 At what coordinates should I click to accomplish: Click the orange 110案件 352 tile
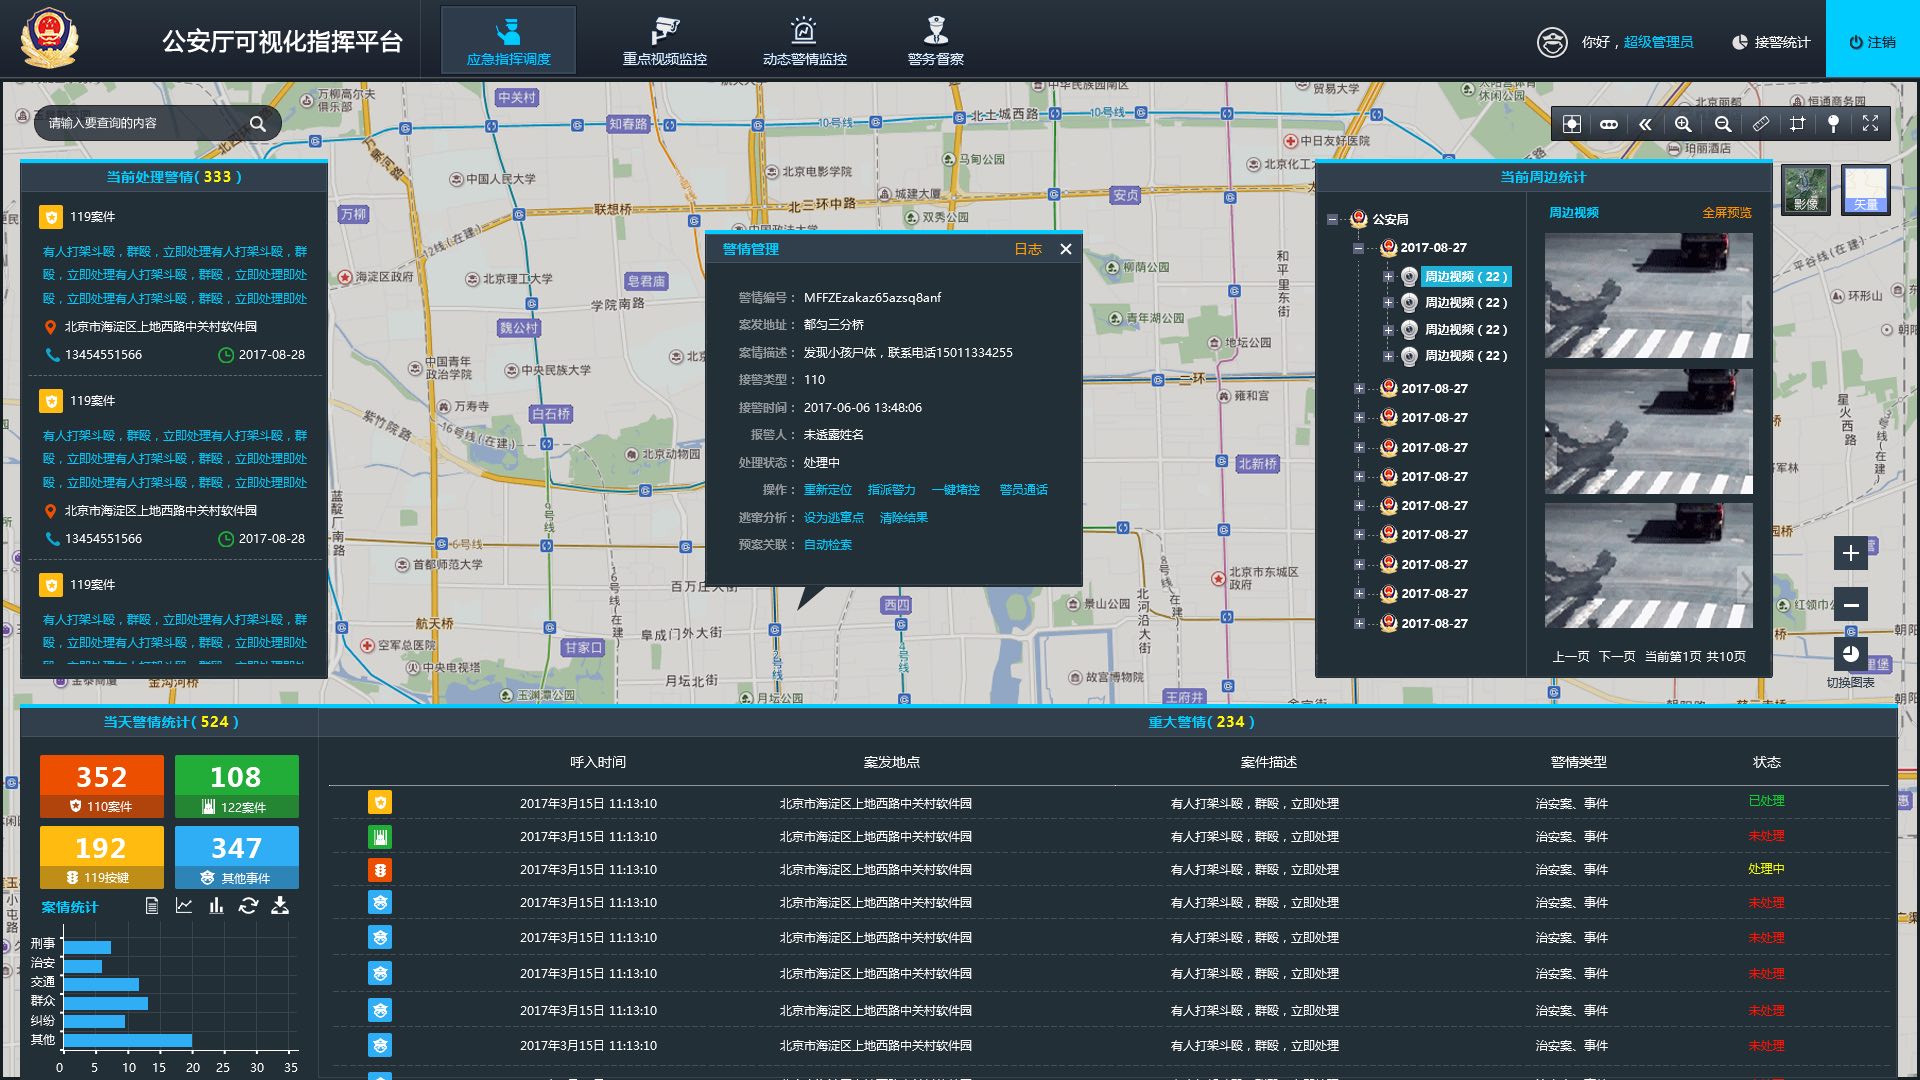[101, 786]
